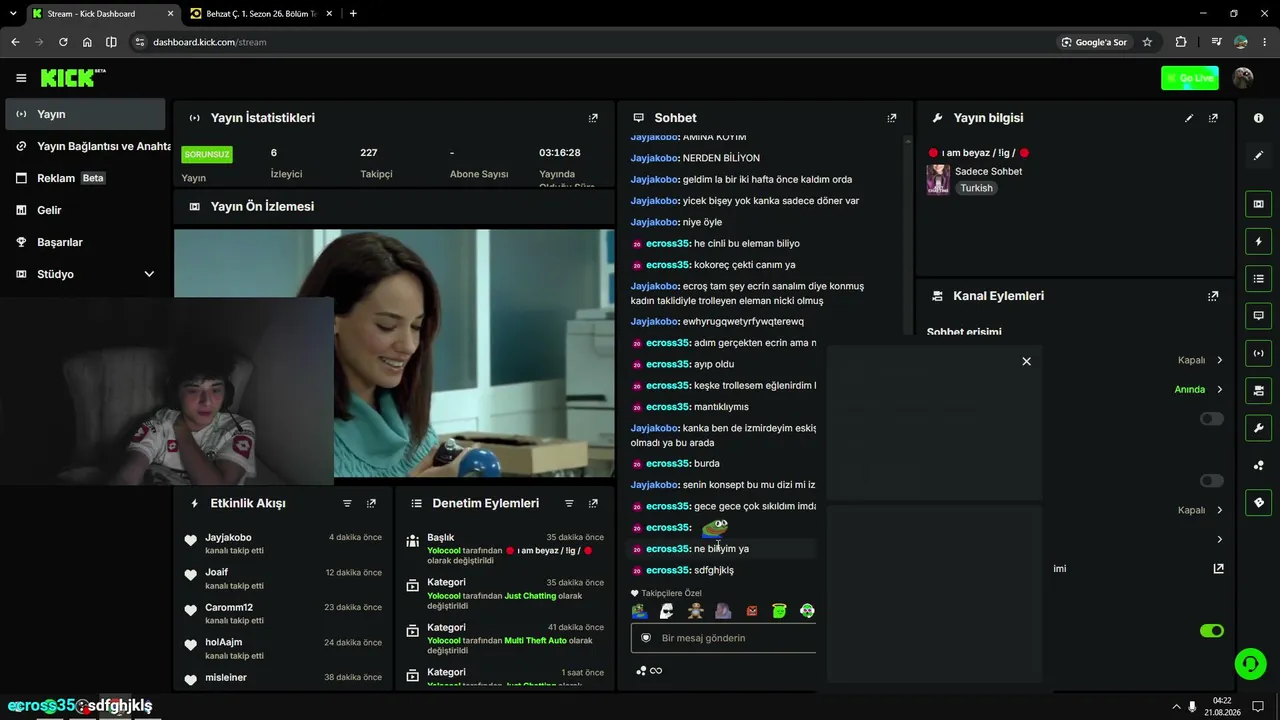Edit stream info with Yayın bilgisi pencil
Viewport: 1280px width, 720px height.
(1189, 118)
